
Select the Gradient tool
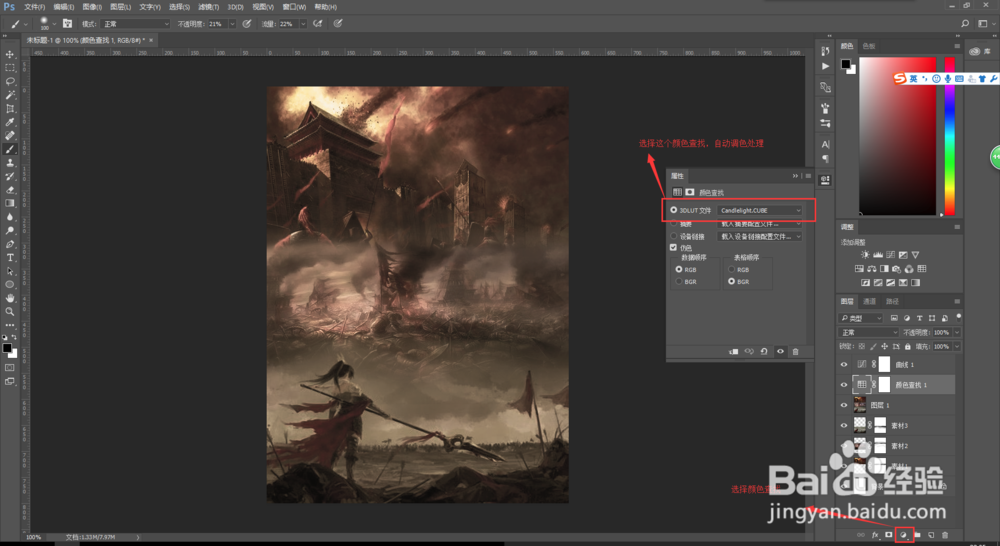click(x=10, y=203)
